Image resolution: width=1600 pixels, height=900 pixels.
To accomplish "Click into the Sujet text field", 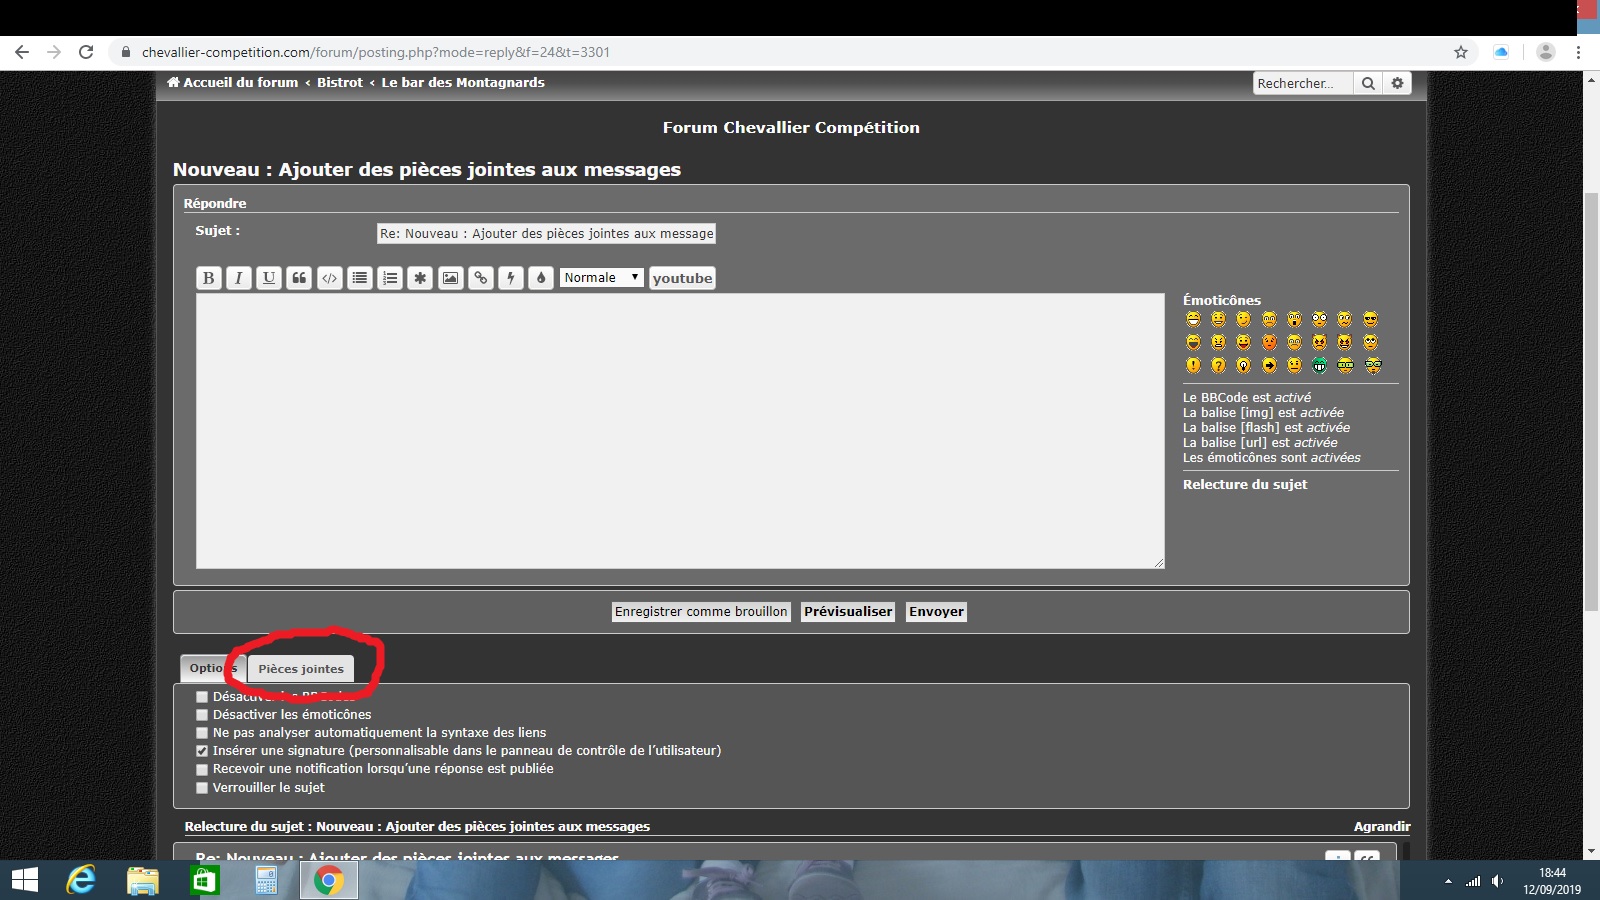I will (x=546, y=234).
